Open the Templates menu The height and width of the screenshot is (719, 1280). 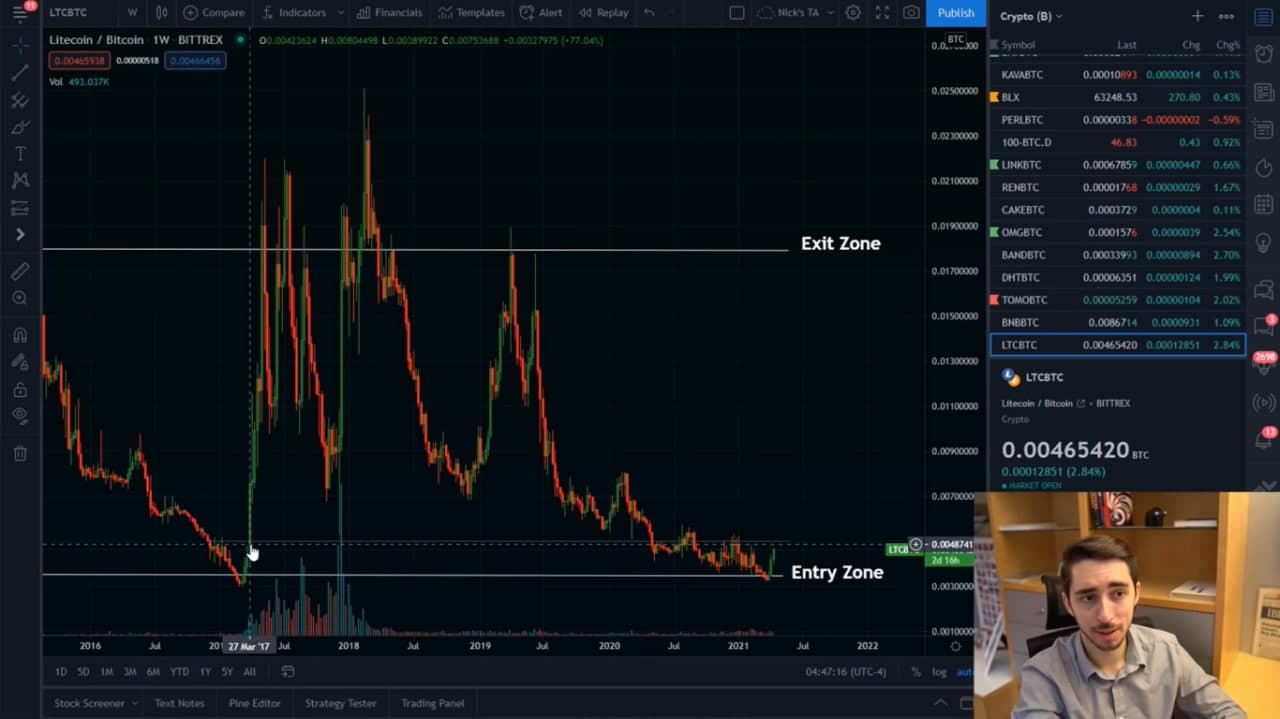tap(472, 13)
